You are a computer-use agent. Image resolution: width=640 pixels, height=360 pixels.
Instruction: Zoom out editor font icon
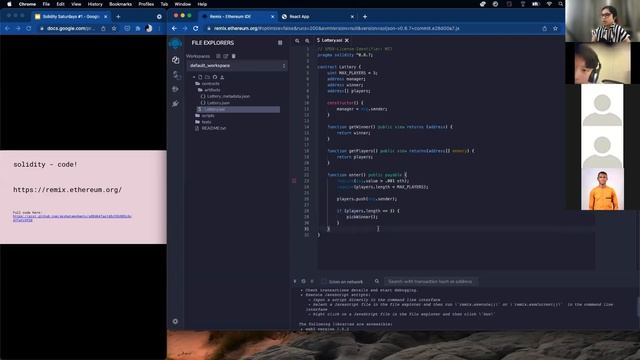click(x=297, y=41)
